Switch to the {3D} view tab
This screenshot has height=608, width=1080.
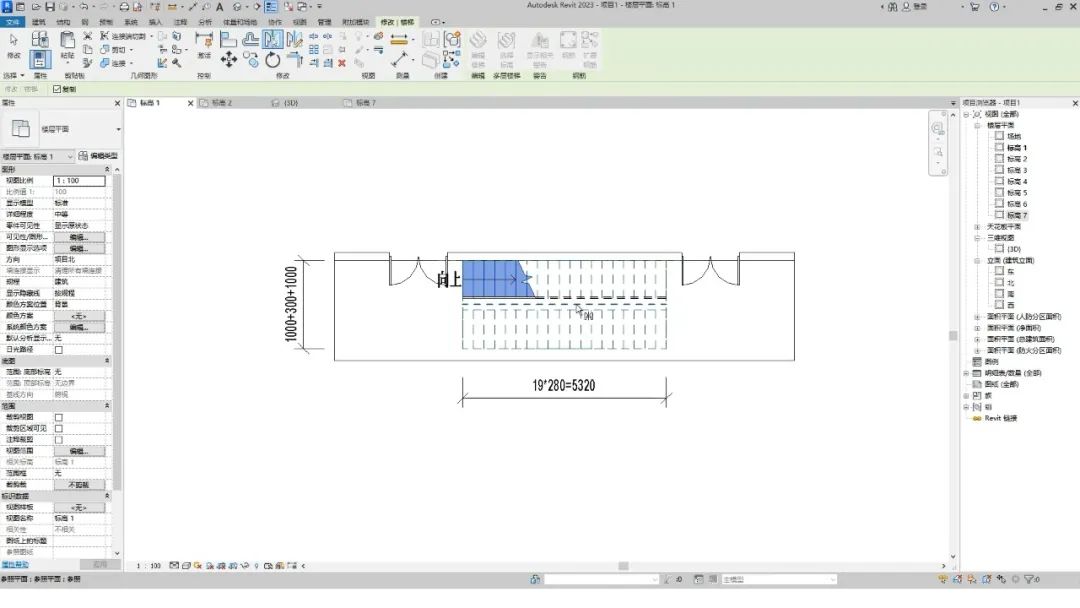pyautogui.click(x=291, y=103)
